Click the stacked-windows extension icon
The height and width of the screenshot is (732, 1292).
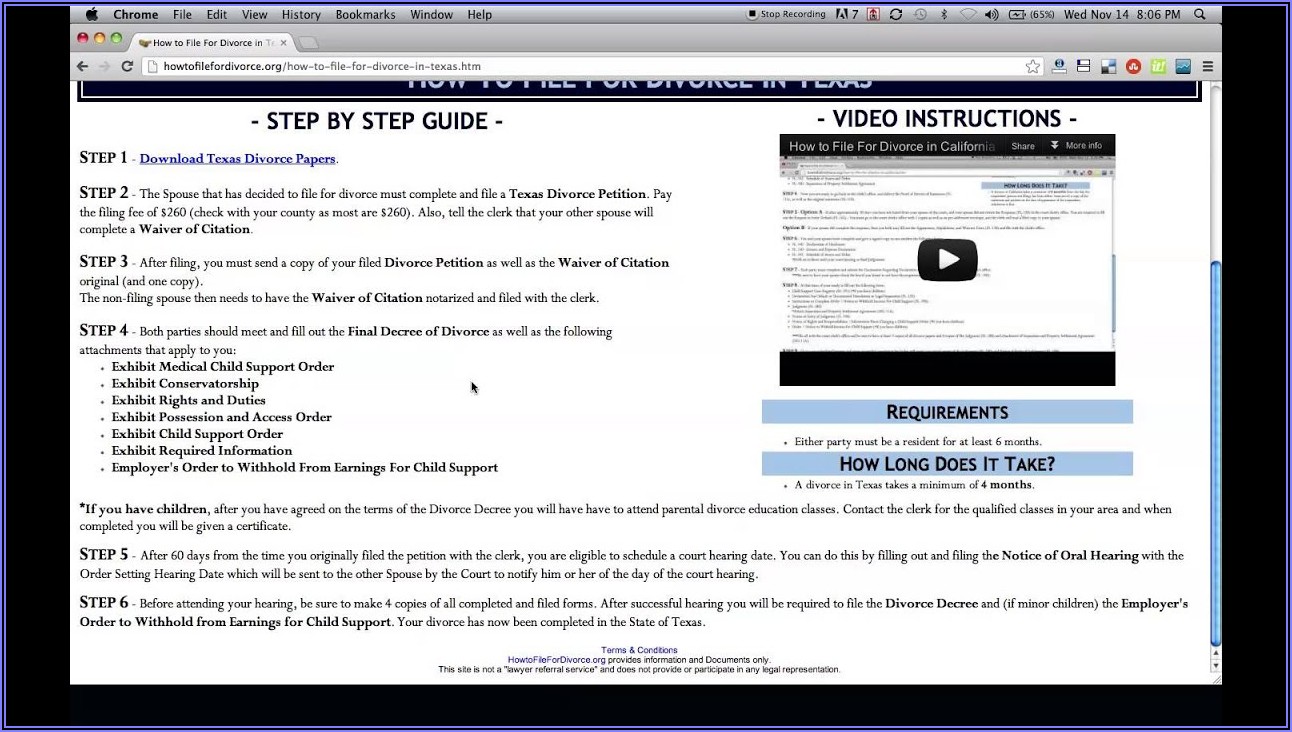(1083, 67)
